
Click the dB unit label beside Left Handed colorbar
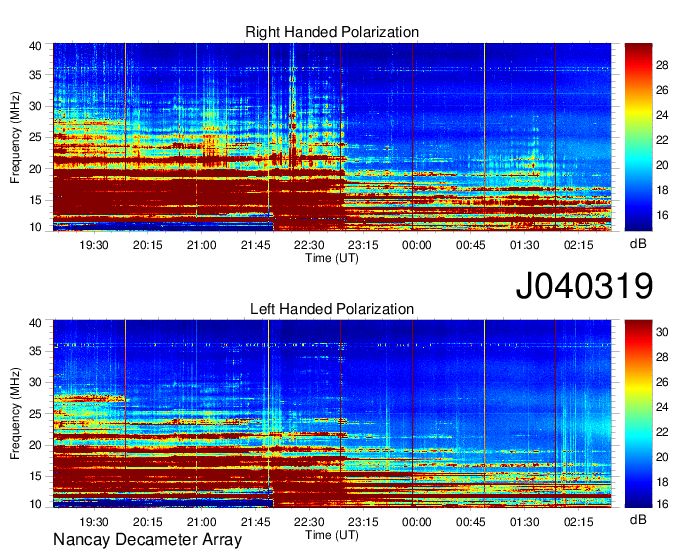(638, 519)
